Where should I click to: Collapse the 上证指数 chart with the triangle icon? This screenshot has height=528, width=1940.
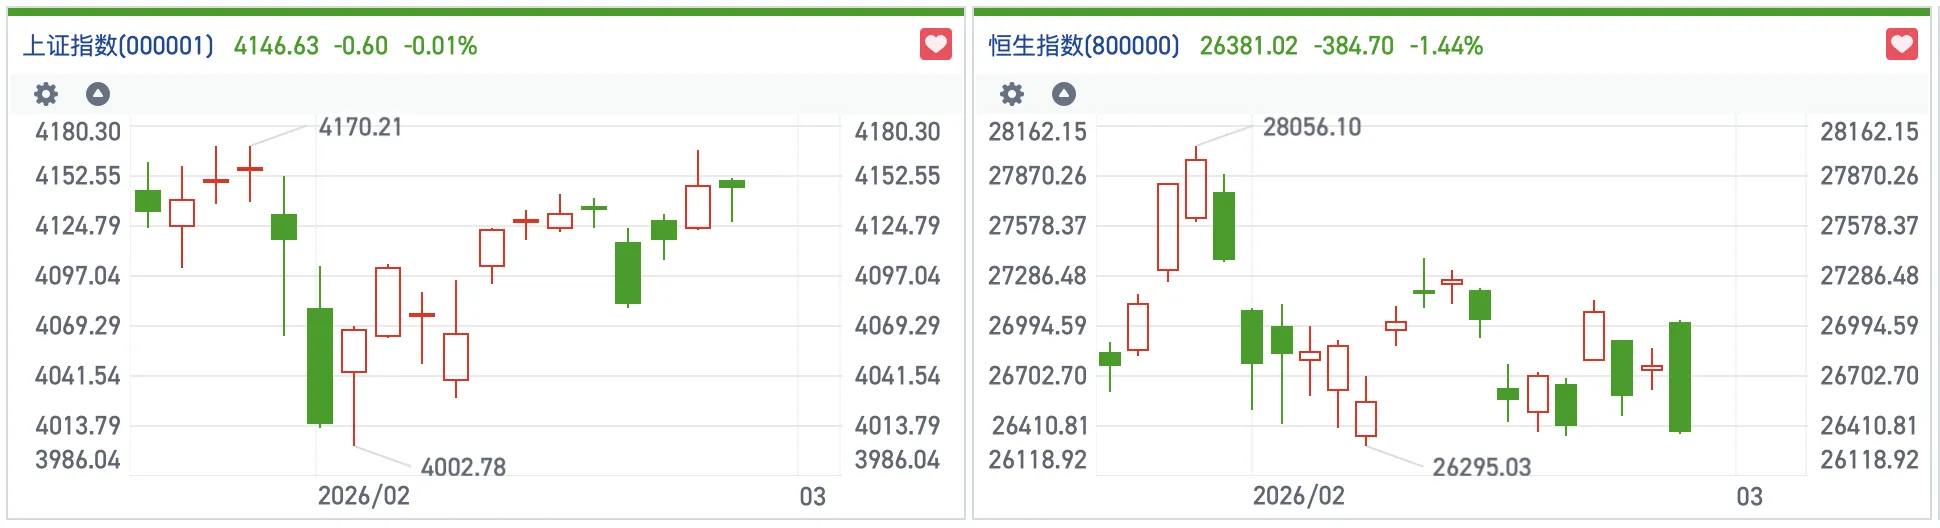point(98,94)
